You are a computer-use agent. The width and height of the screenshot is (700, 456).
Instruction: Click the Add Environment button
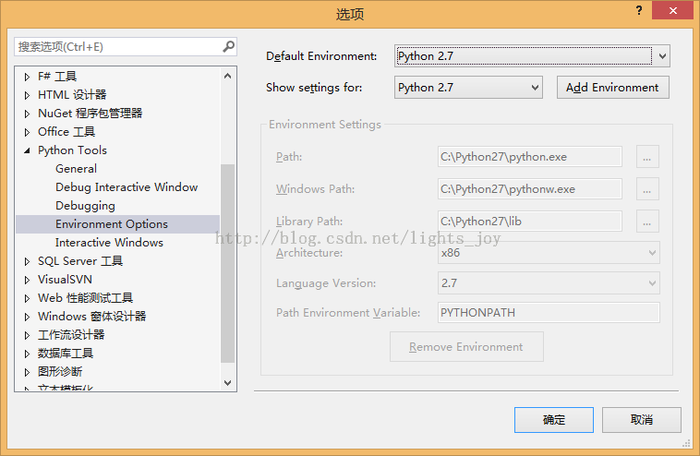pos(612,88)
